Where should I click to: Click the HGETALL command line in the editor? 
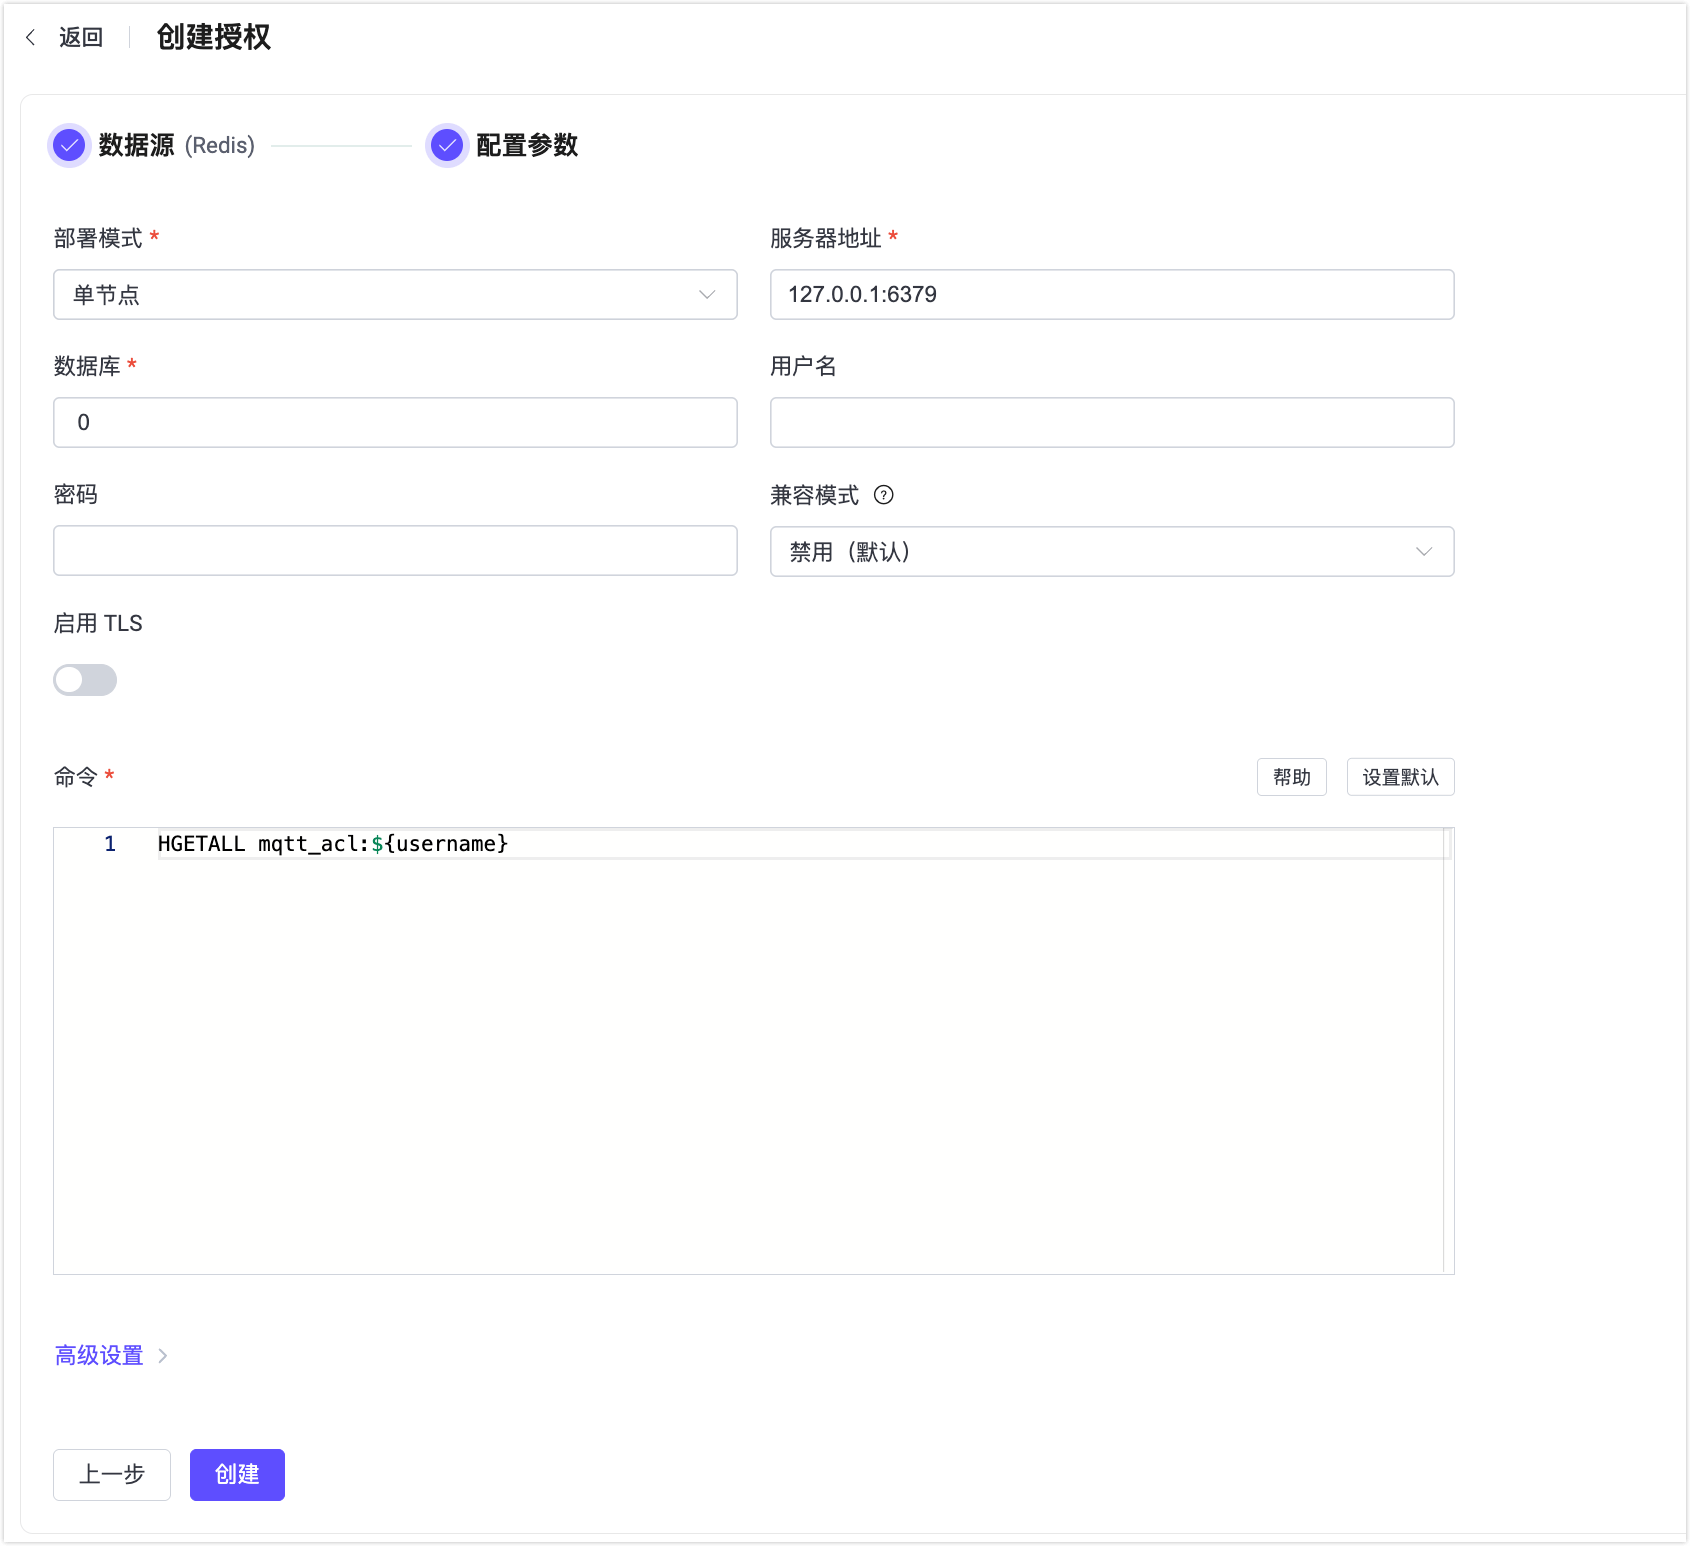332,843
